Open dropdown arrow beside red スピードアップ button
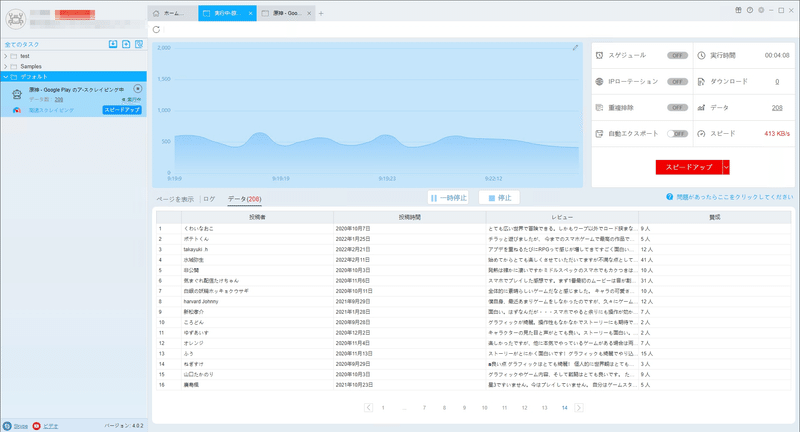Screen dimensions: 800x432 726,167
